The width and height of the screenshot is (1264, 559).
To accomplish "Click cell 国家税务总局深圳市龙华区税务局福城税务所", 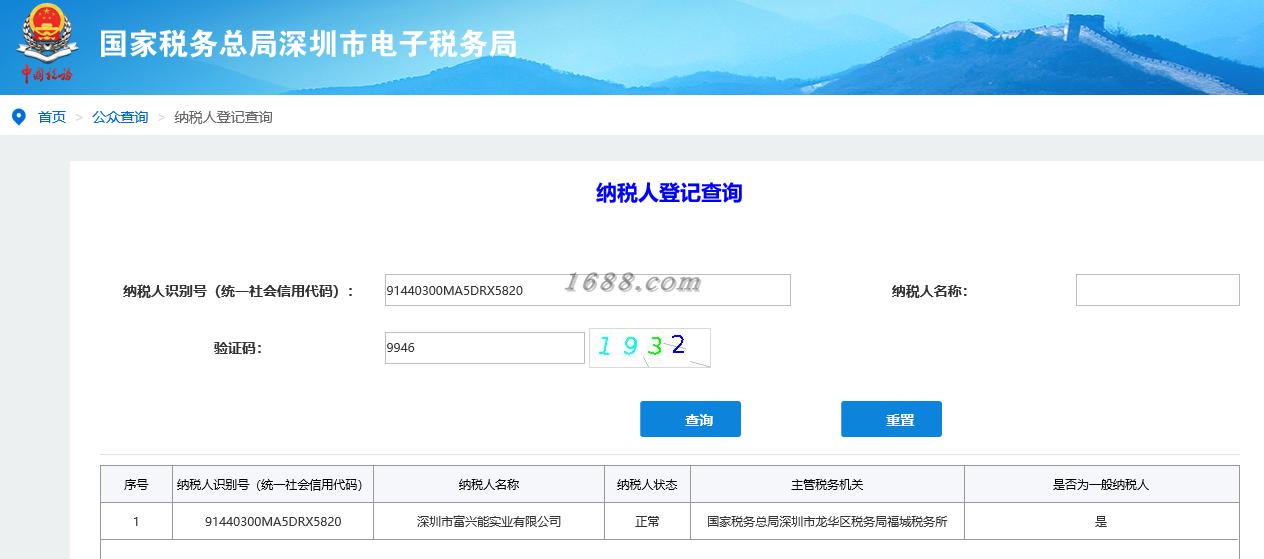I will (827, 521).
